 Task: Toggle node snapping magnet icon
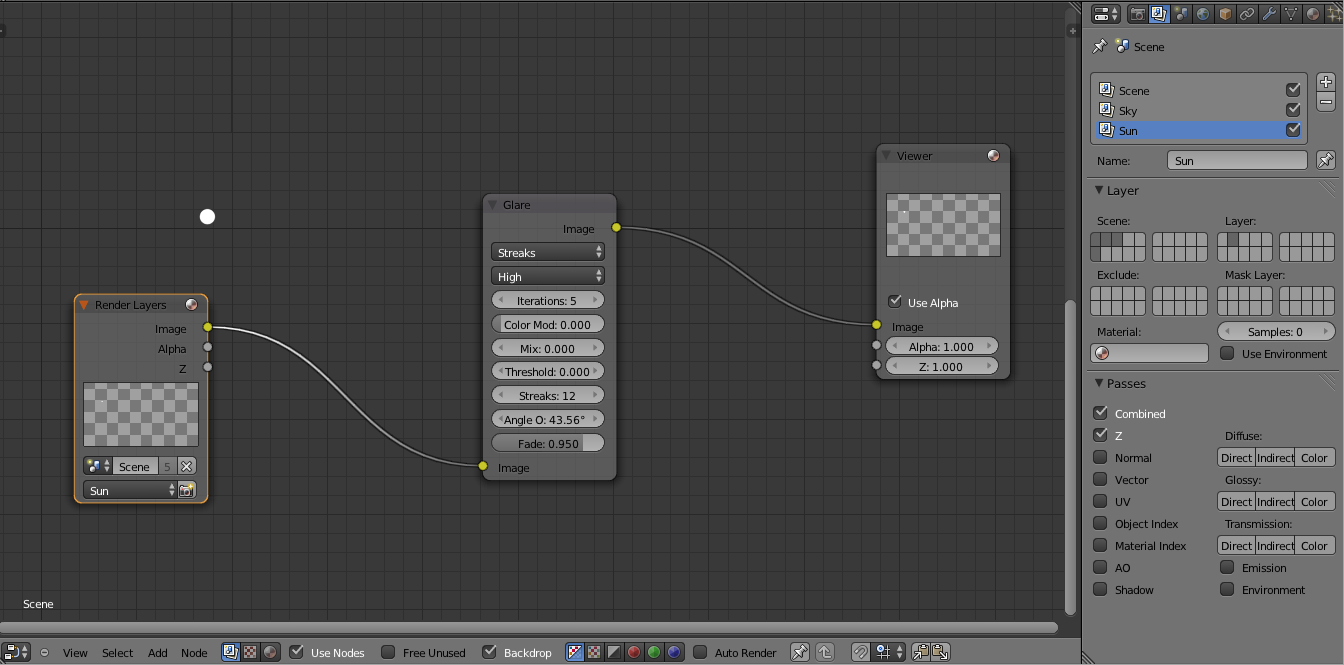tap(861, 652)
